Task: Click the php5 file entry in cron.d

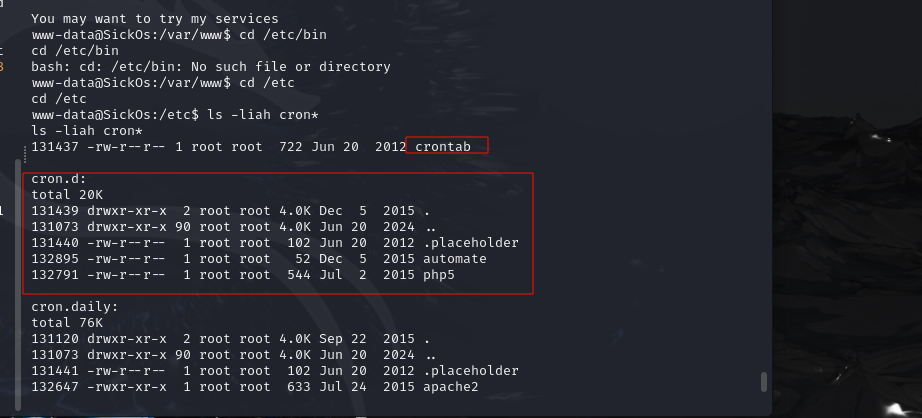Action: coord(439,275)
